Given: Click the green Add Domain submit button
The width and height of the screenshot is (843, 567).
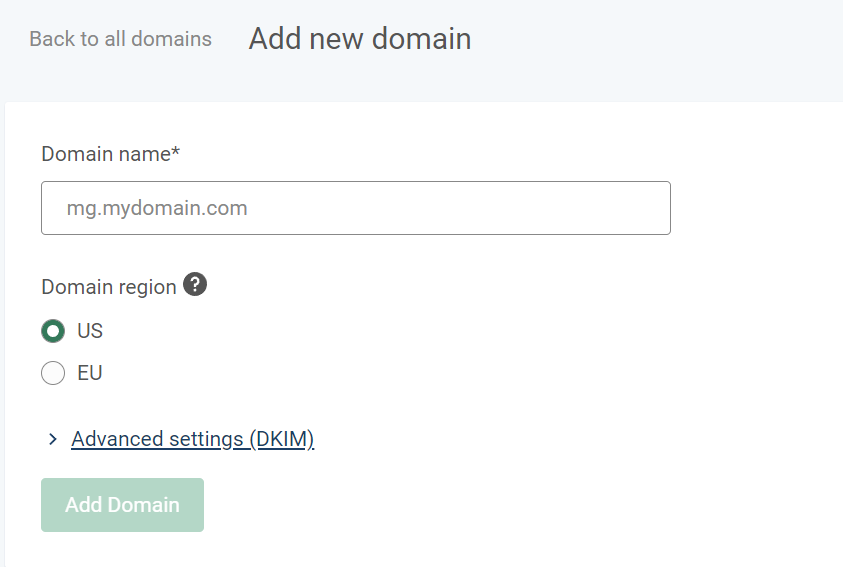Looking at the screenshot, I should 122,505.
